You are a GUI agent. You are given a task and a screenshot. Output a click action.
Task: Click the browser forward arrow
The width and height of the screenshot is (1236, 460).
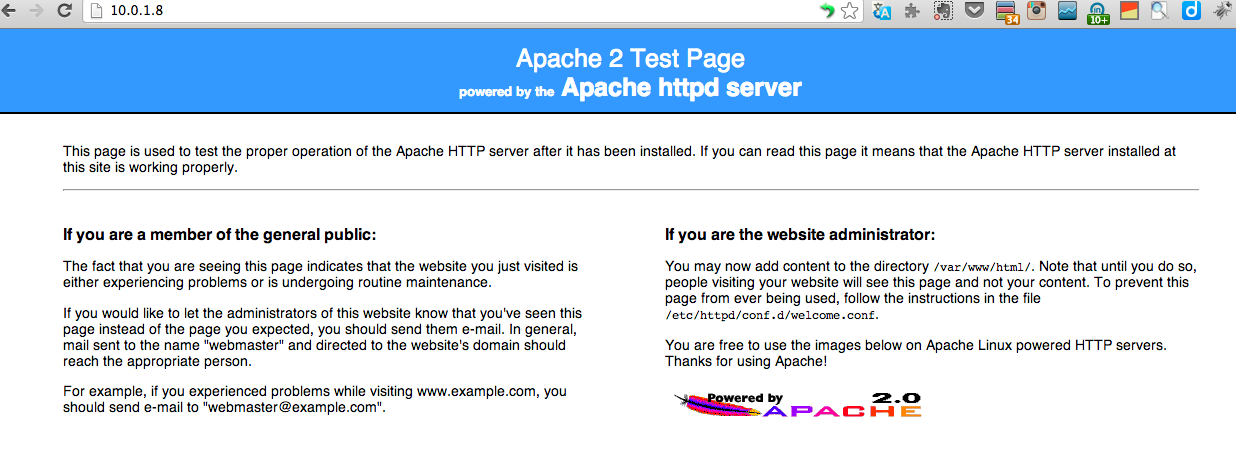36,11
